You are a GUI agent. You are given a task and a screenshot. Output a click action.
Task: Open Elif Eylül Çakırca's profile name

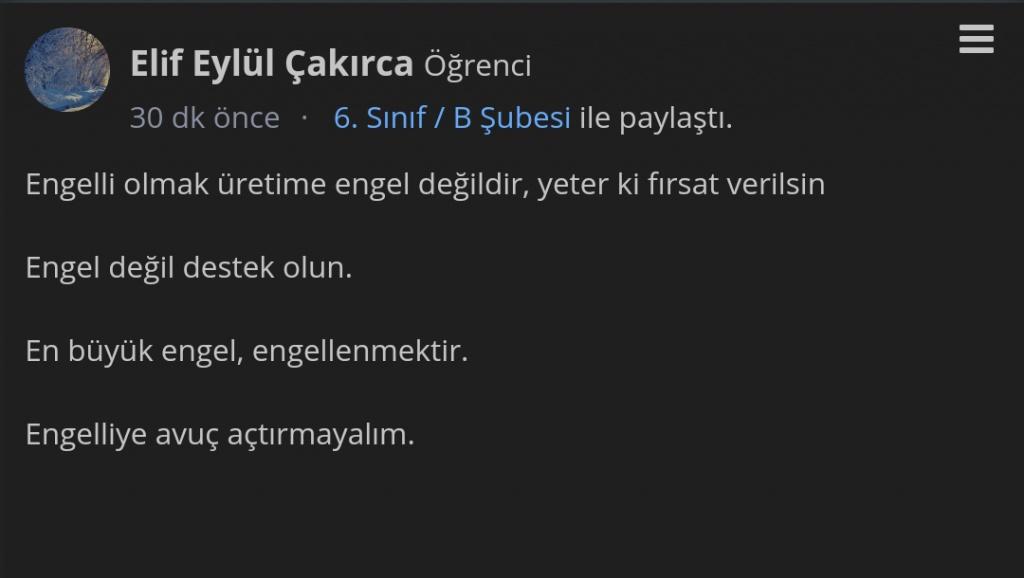272,64
